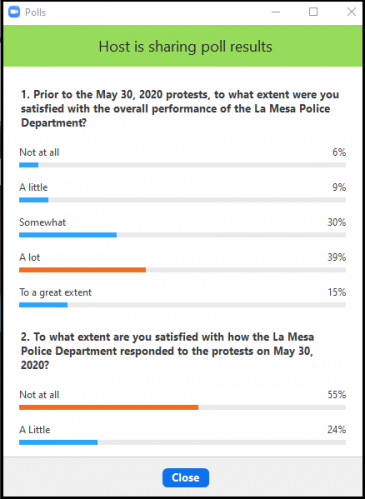The image size is (365, 499).
Task: Click the 'A Little' 24% result bar
Action: tap(182, 442)
